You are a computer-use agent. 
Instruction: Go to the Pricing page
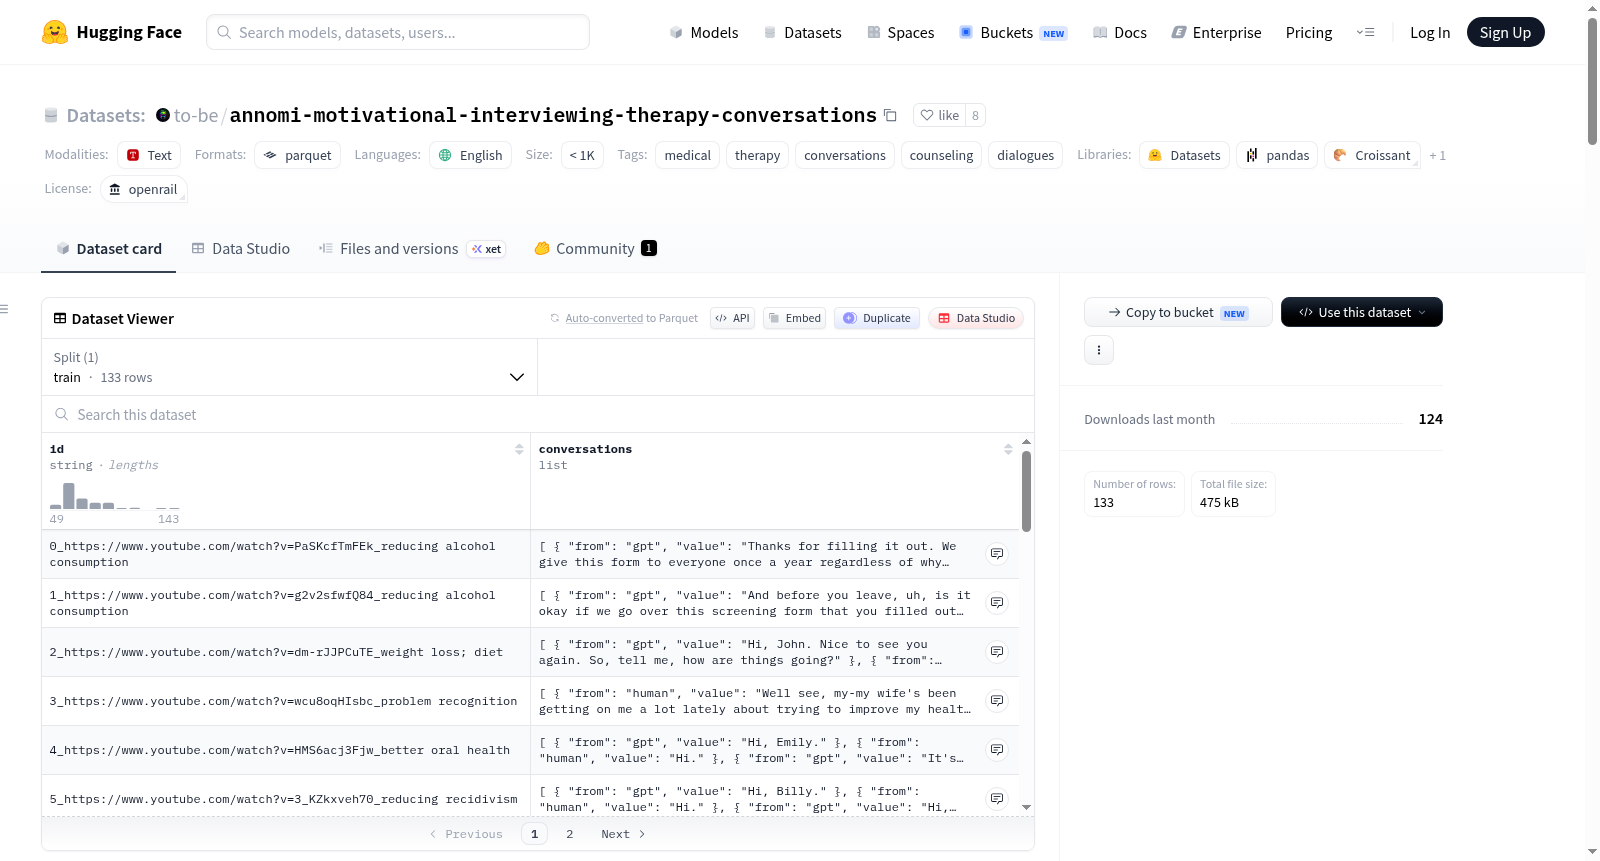point(1309,33)
